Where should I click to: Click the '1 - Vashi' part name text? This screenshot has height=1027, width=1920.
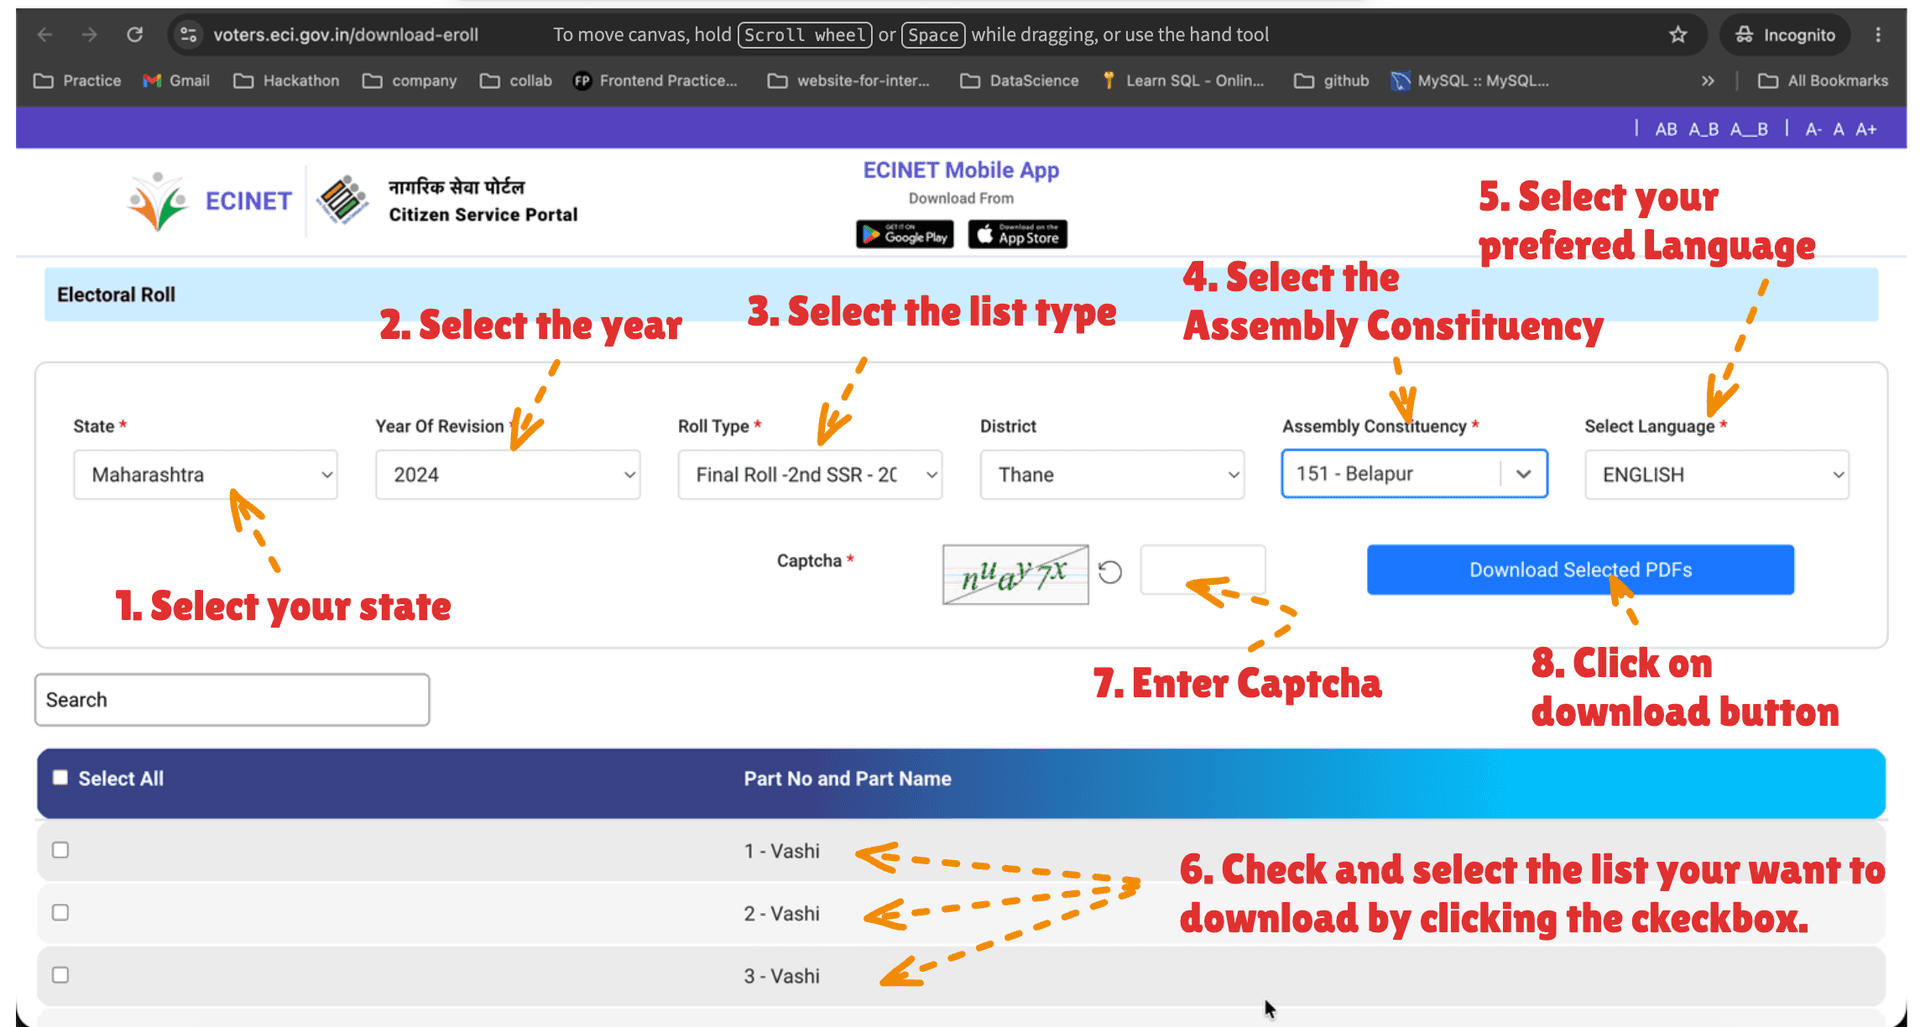[781, 851]
